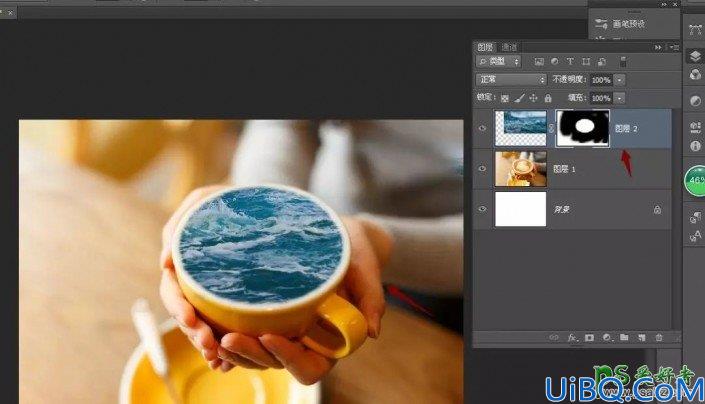Screen dimensions: 705x404
Task: Open the layers panel flyout menu
Action: [674, 47]
